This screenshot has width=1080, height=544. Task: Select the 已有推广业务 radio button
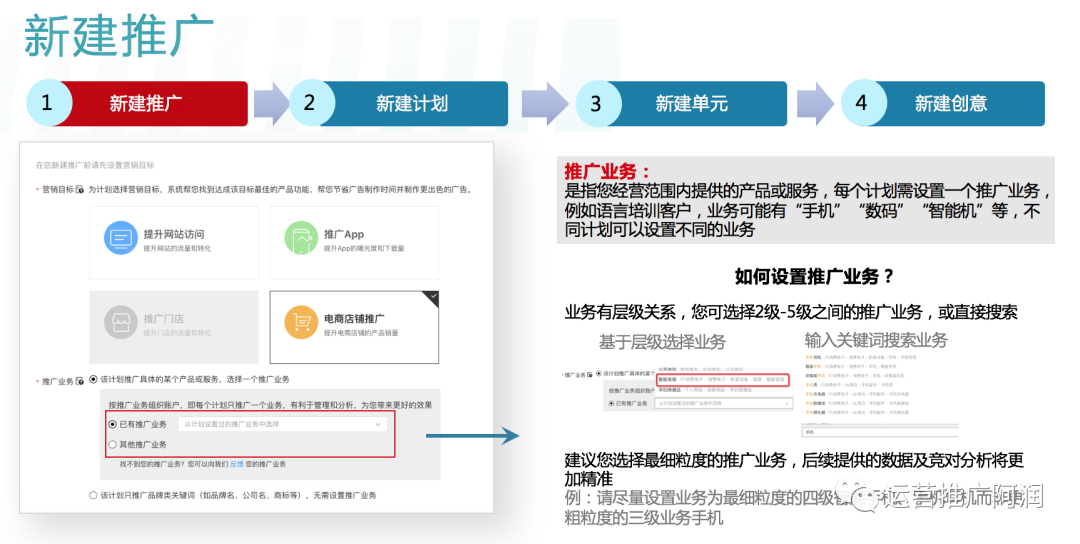[x=112, y=424]
